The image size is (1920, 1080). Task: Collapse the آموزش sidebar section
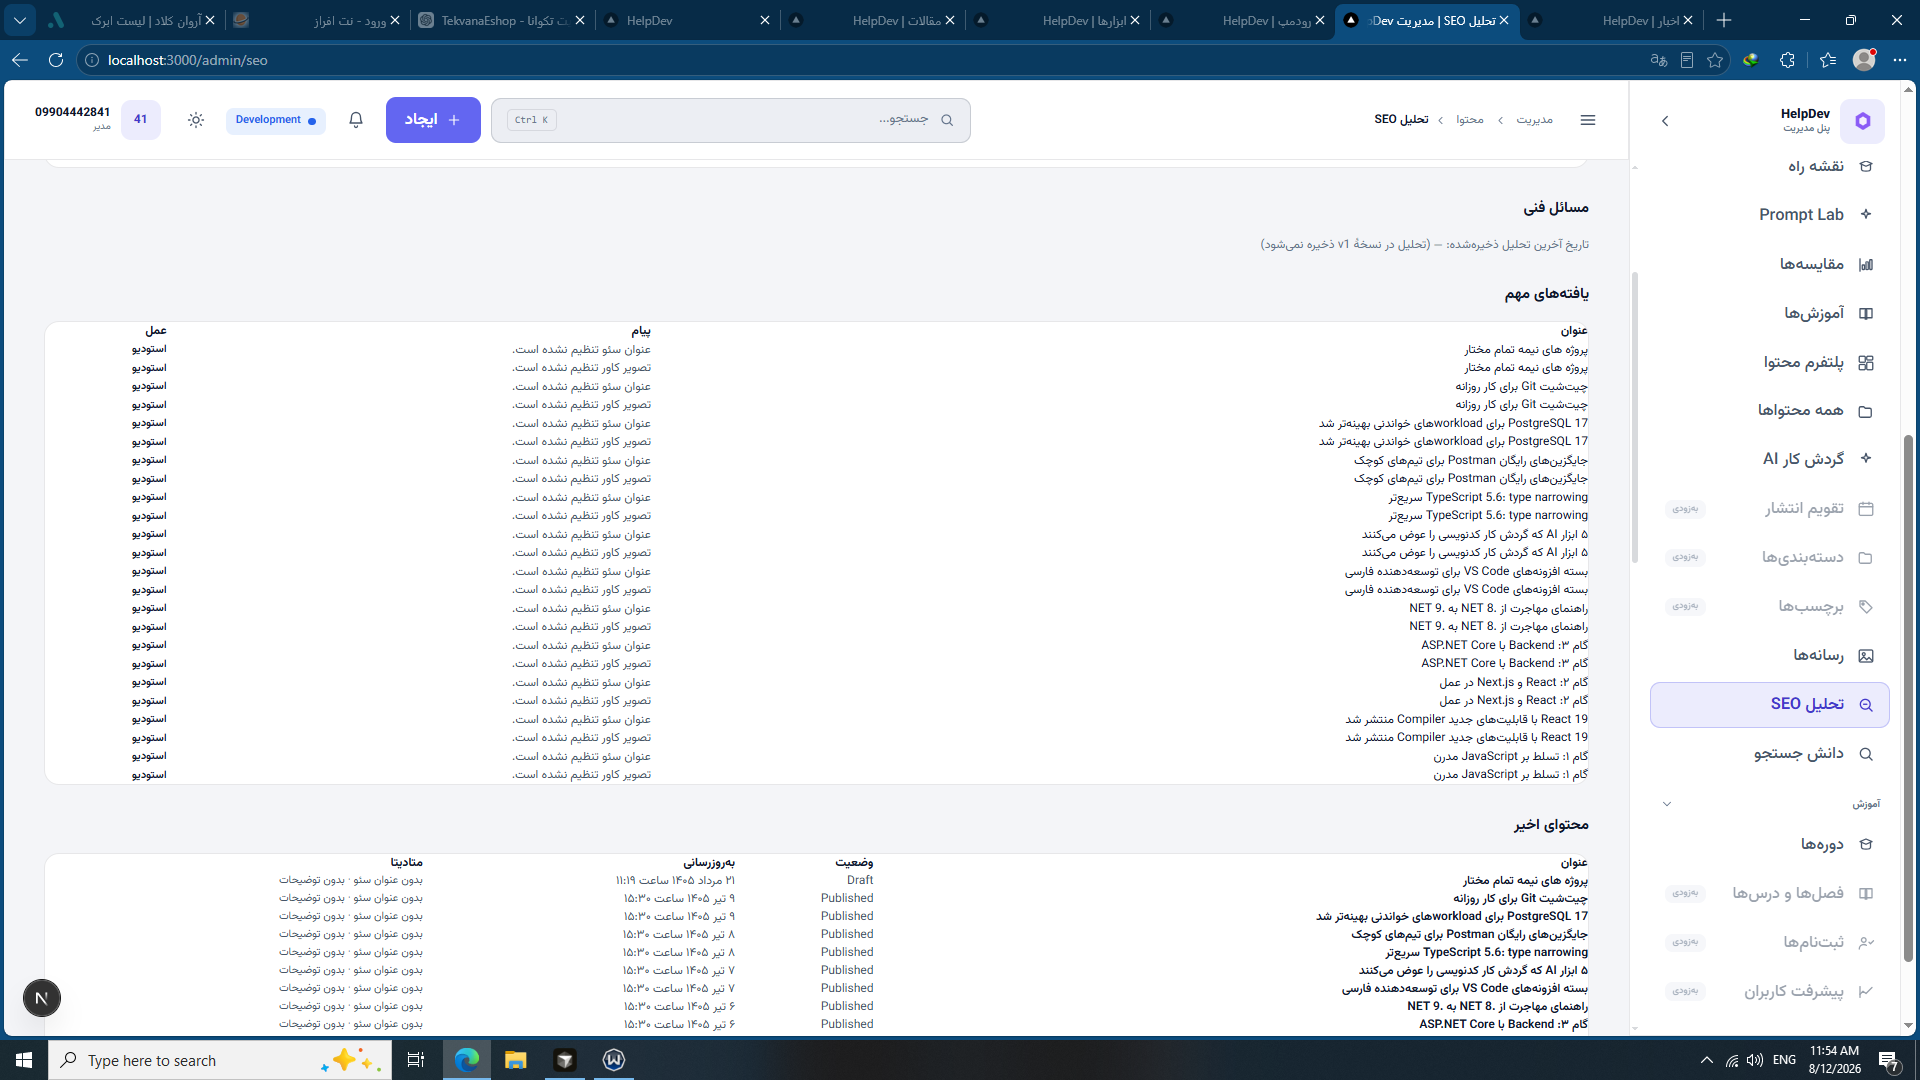click(x=1667, y=804)
